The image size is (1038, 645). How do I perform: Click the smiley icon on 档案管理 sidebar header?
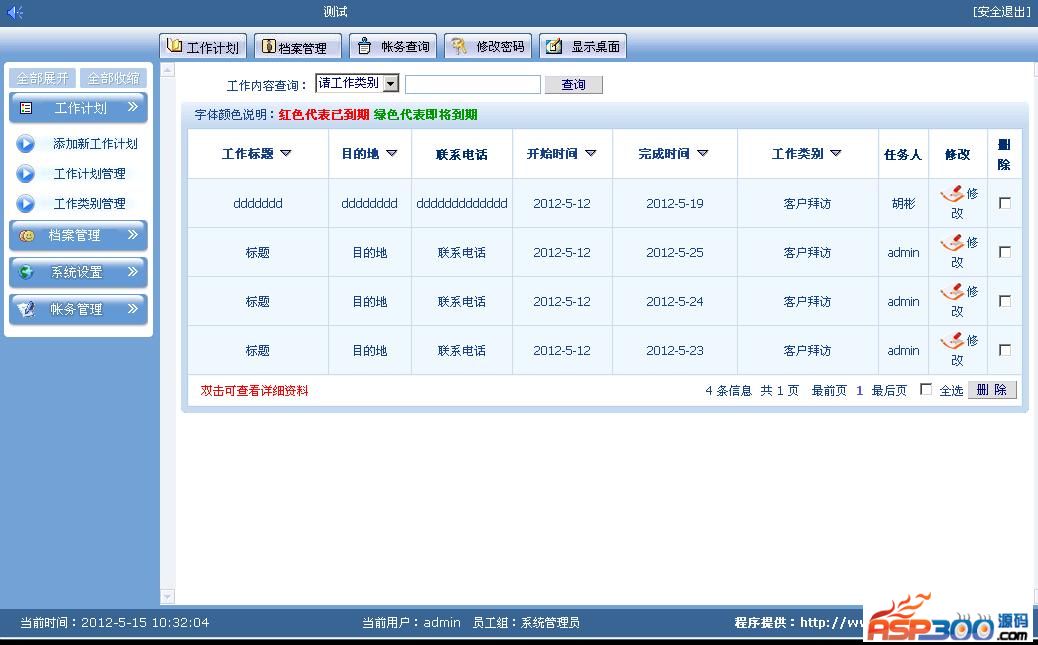point(26,236)
